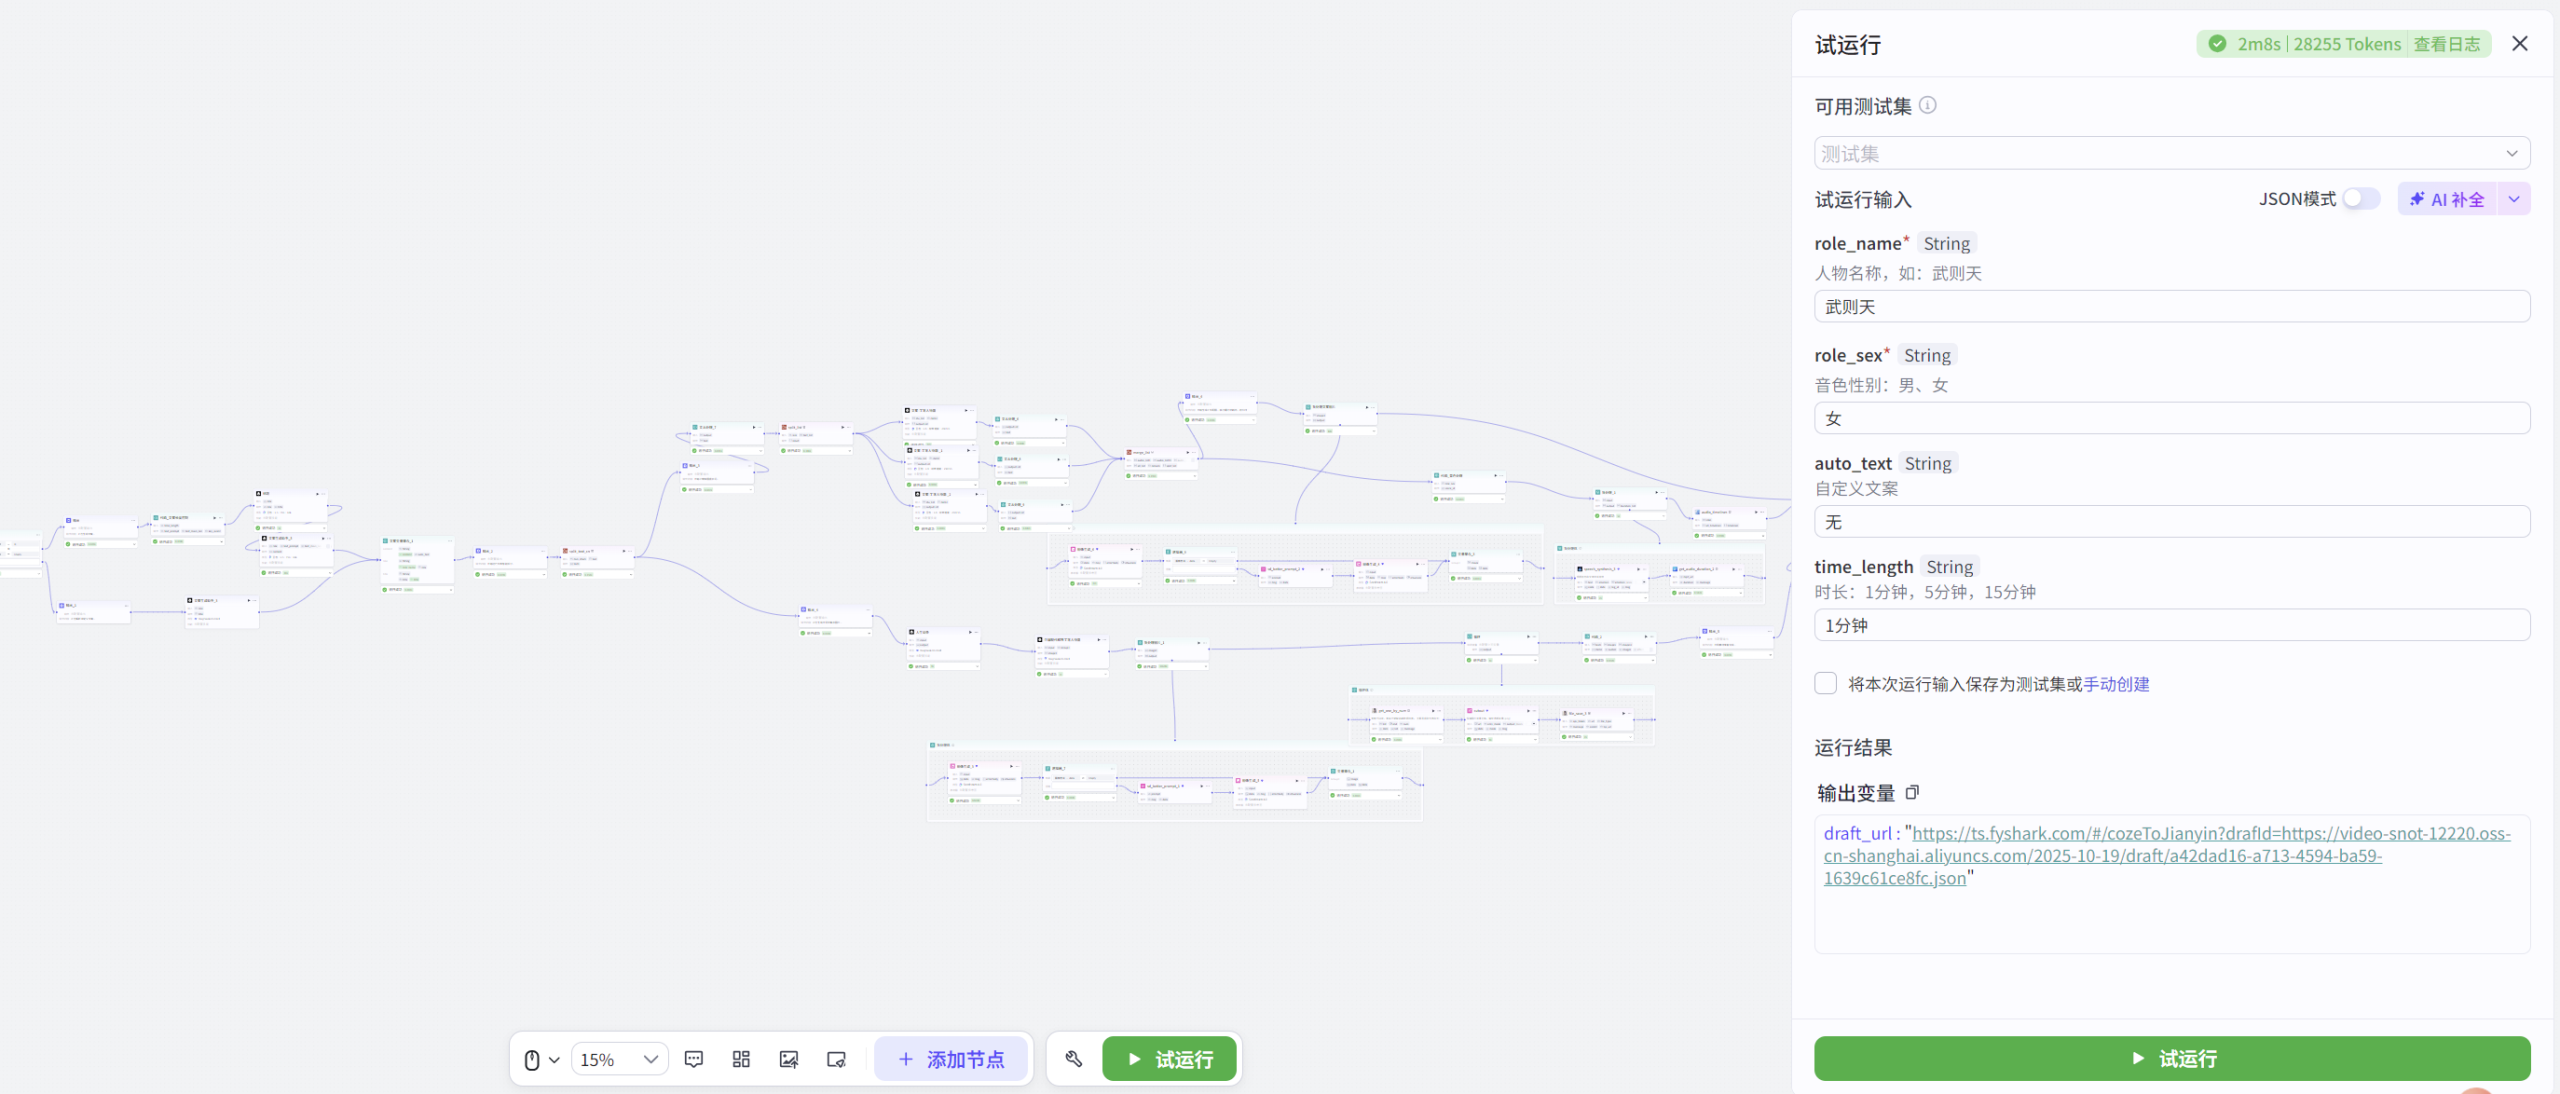Image resolution: width=2560 pixels, height=1094 pixels.
Task: Click the AI 补全 button
Action: [2448, 199]
